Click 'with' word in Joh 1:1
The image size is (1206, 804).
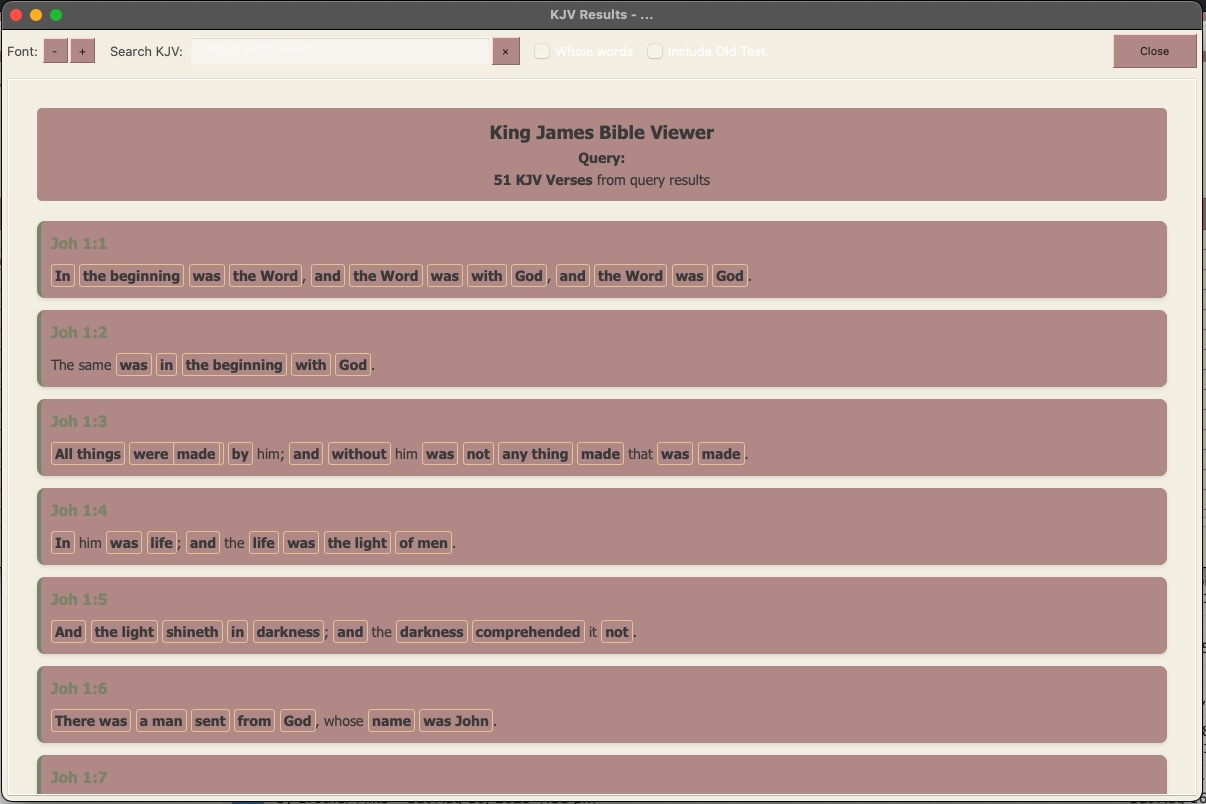[x=487, y=276]
